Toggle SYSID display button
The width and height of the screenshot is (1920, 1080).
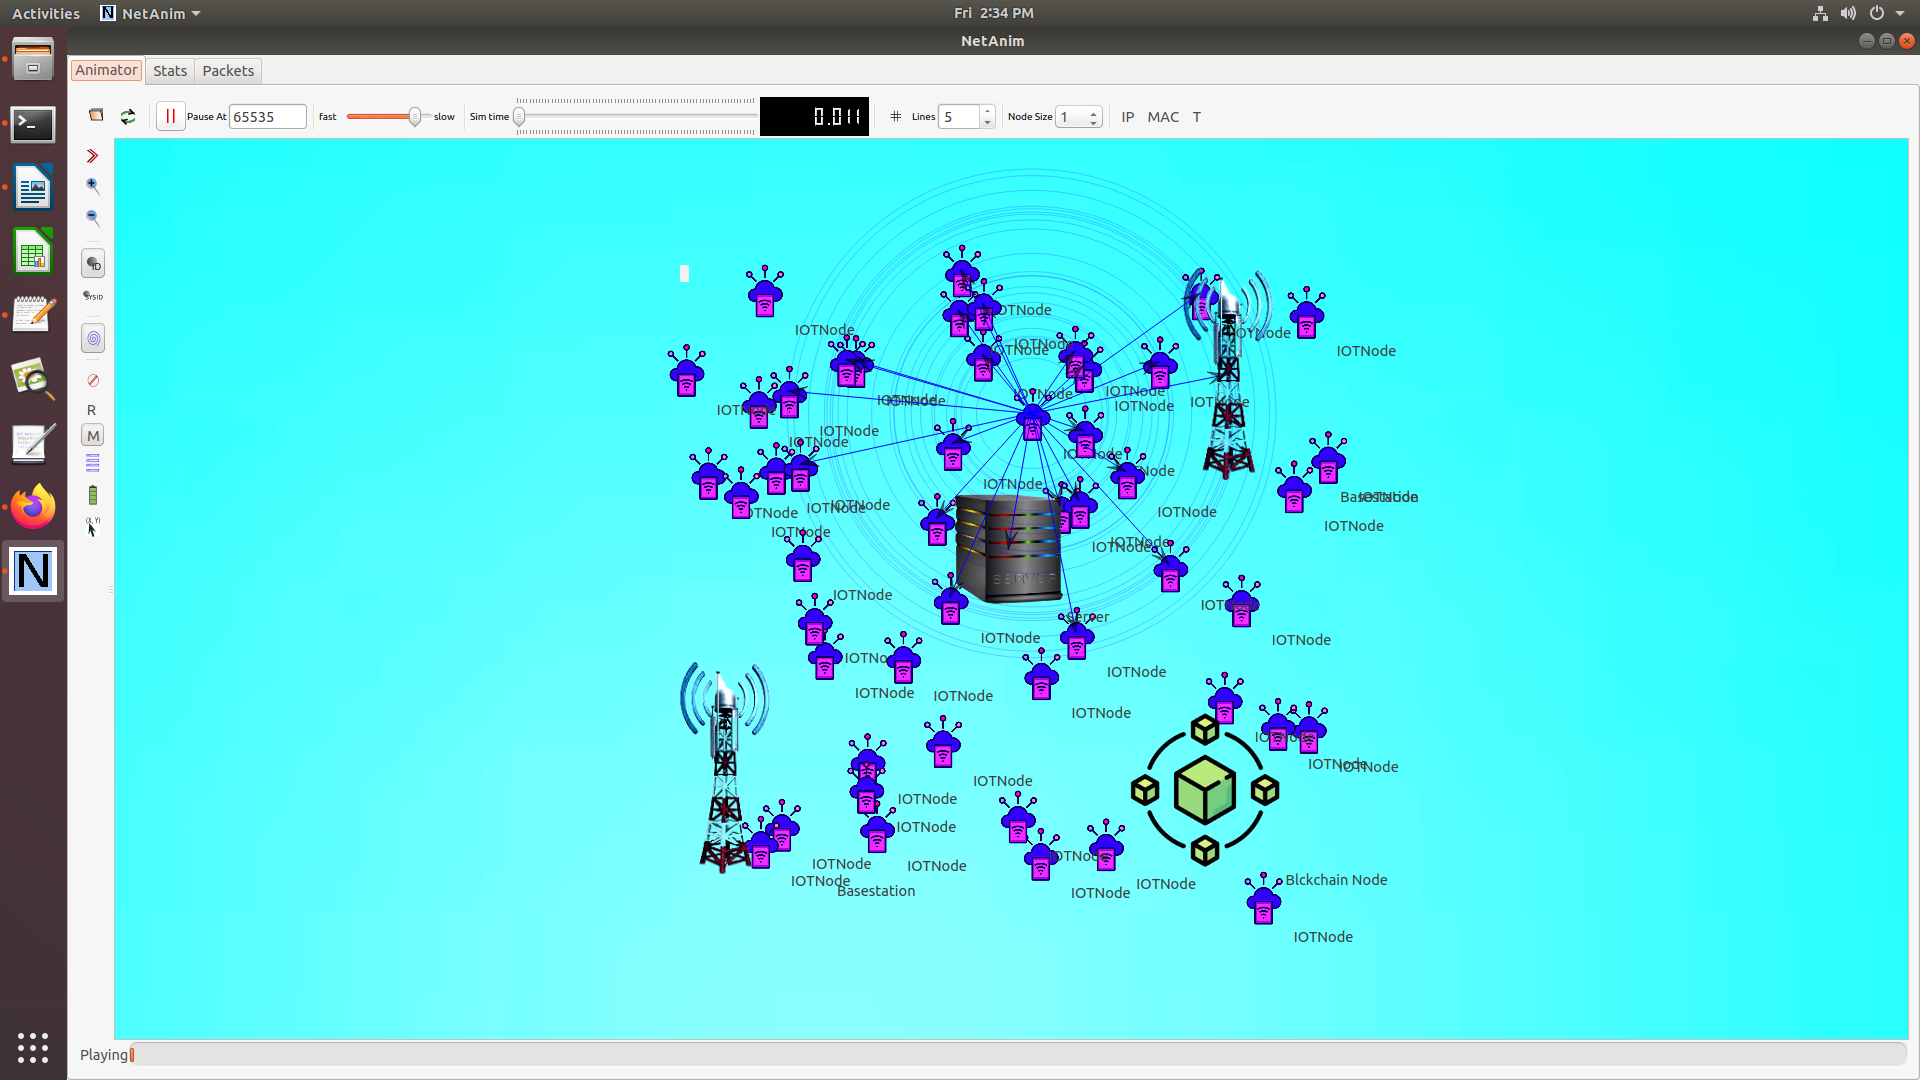click(x=93, y=297)
